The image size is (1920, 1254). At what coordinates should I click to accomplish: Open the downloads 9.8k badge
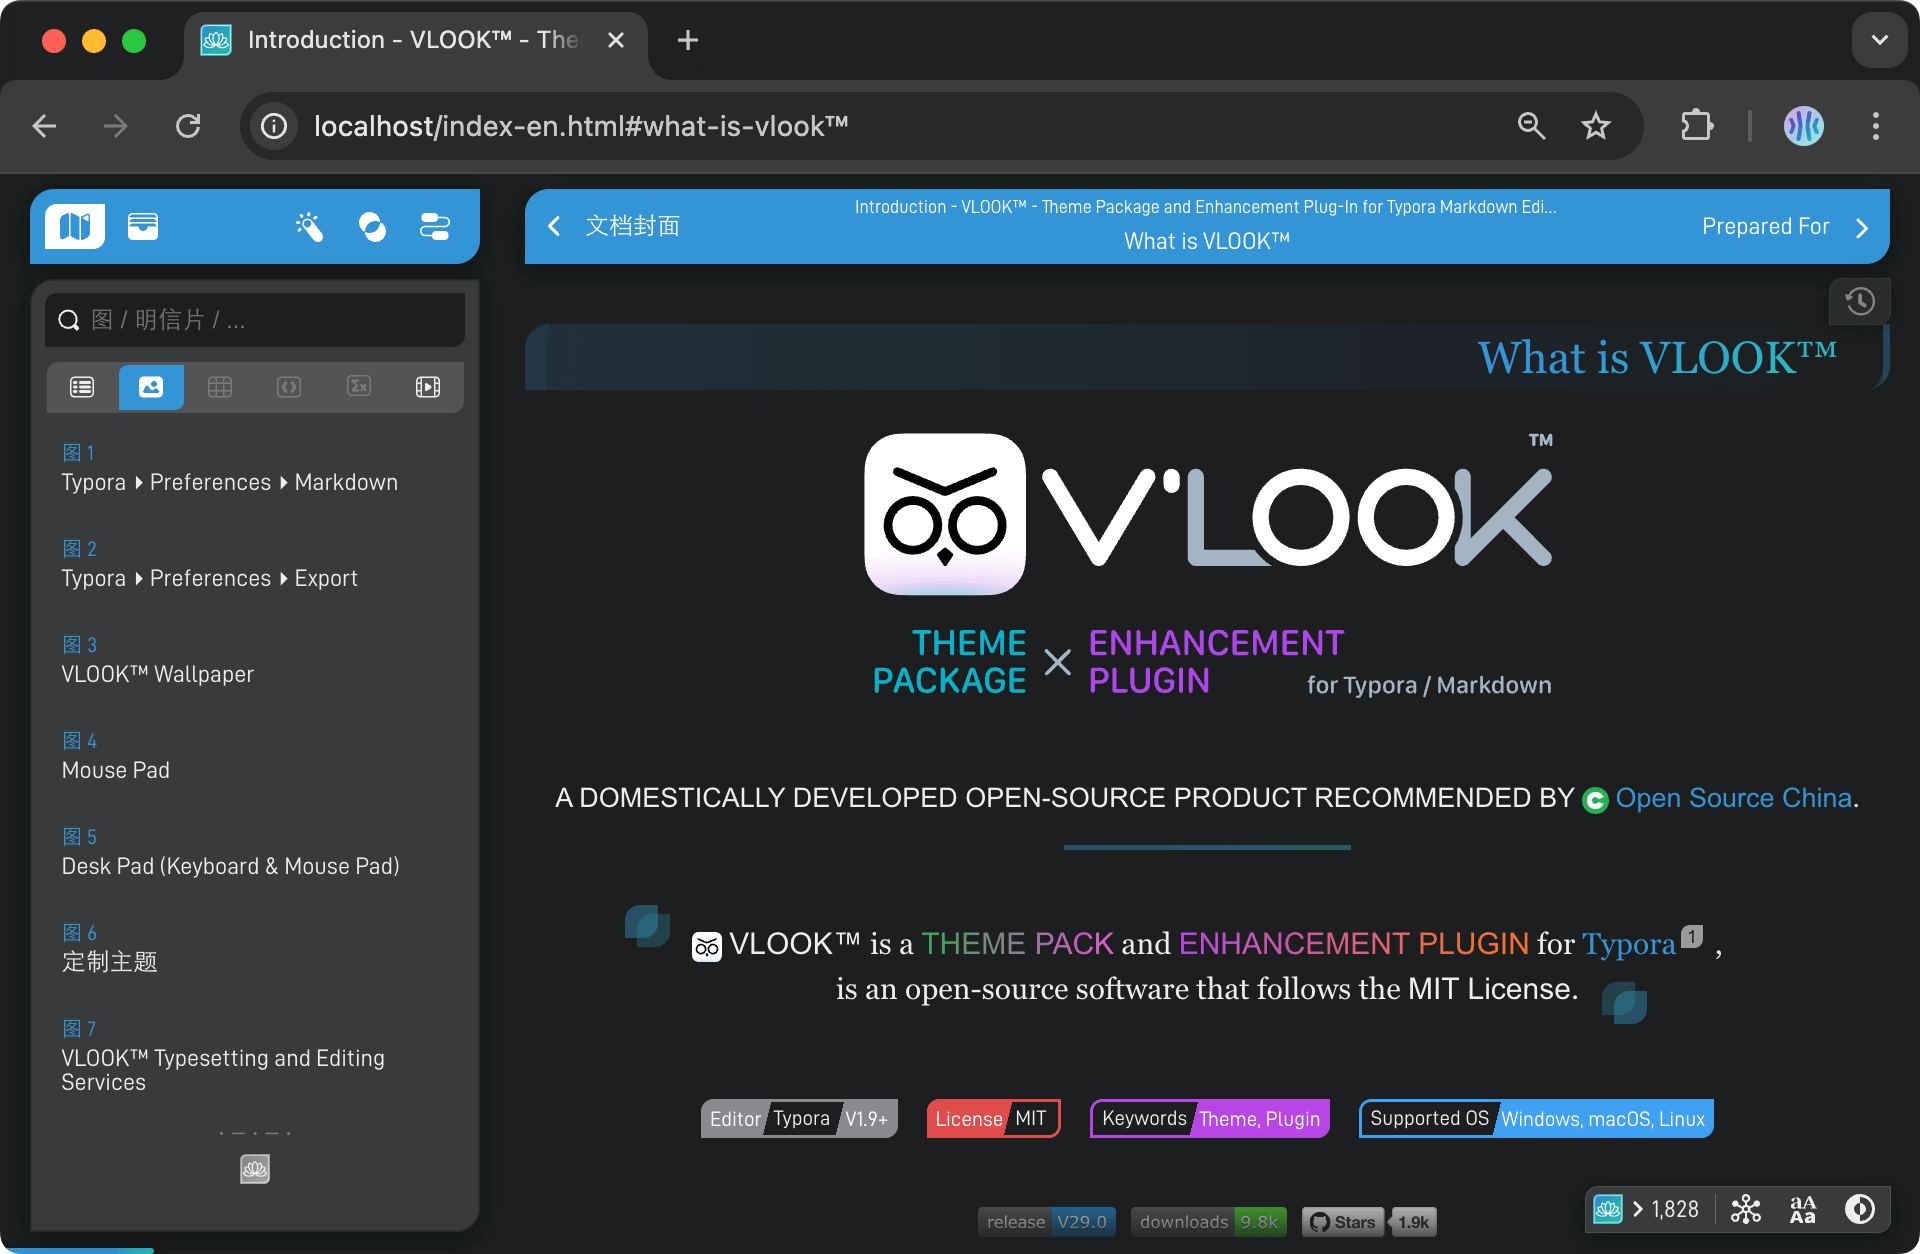point(1209,1222)
